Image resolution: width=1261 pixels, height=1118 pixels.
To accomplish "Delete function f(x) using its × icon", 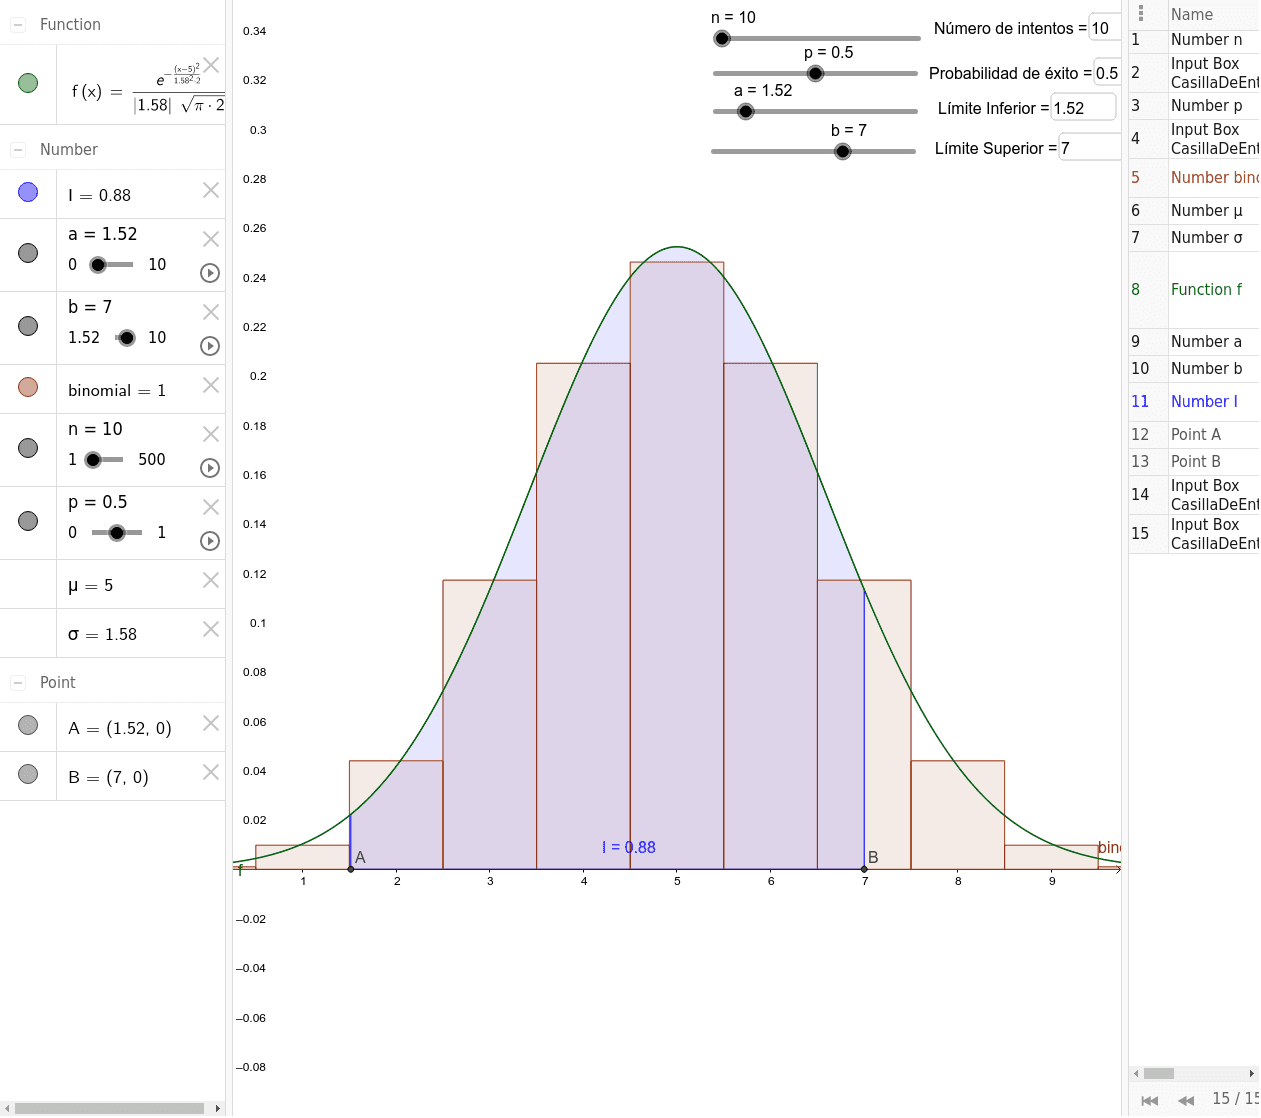I will [211, 63].
